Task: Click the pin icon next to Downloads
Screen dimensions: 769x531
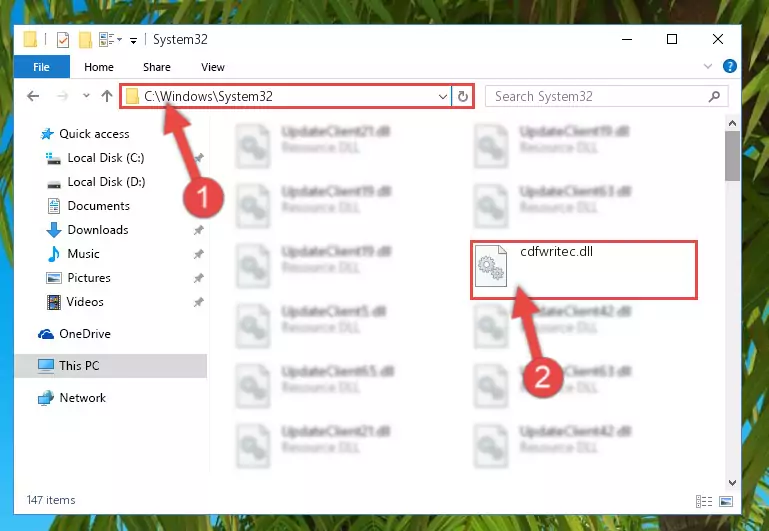Action: [x=199, y=230]
